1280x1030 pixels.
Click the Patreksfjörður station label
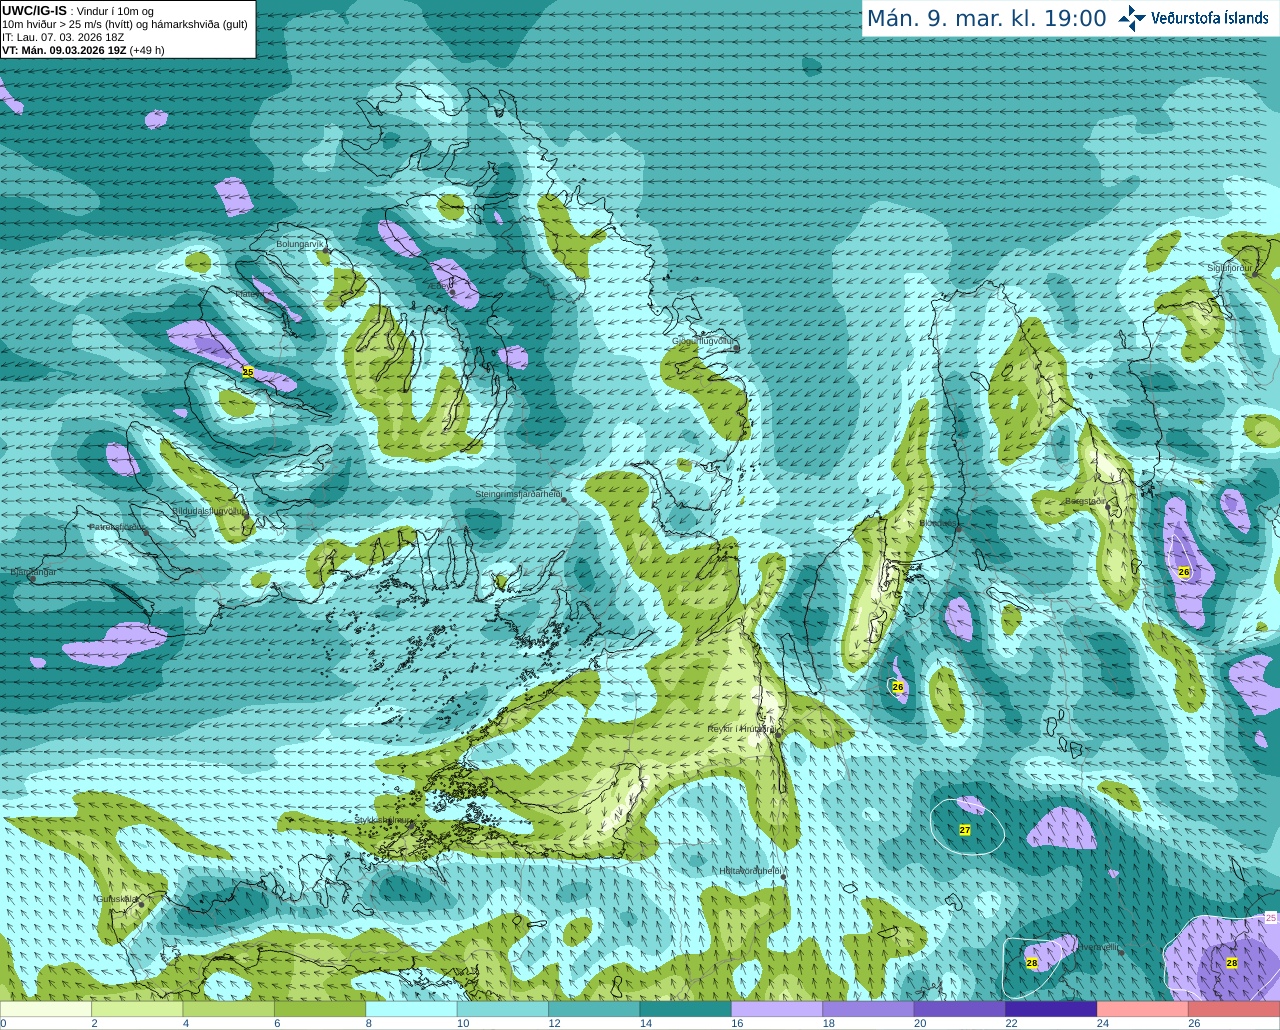click(x=117, y=526)
